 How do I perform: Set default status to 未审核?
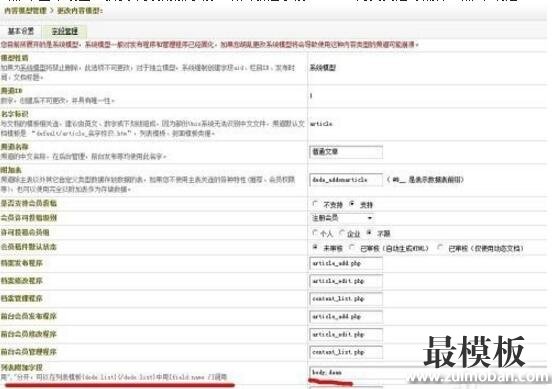click(x=315, y=247)
